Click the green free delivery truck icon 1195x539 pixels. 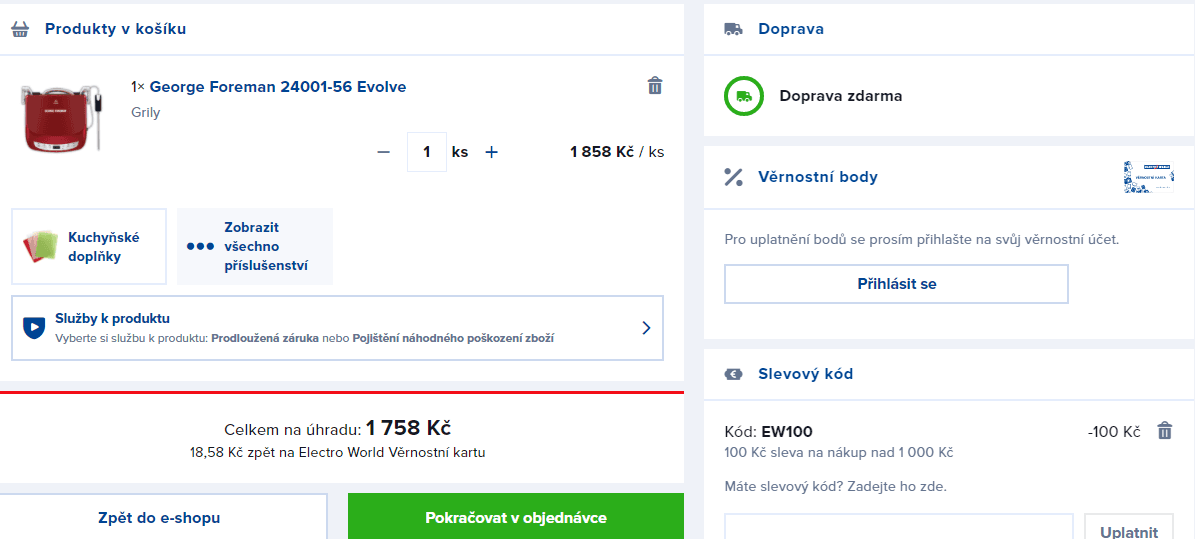[x=743, y=96]
